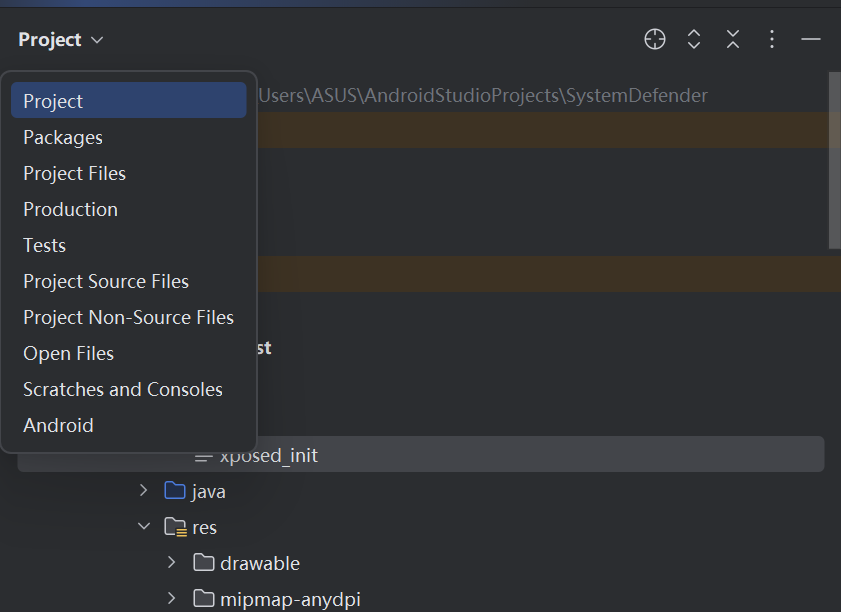Expand the drawable folder chevron
Image resolution: width=841 pixels, height=612 pixels.
pos(172,563)
